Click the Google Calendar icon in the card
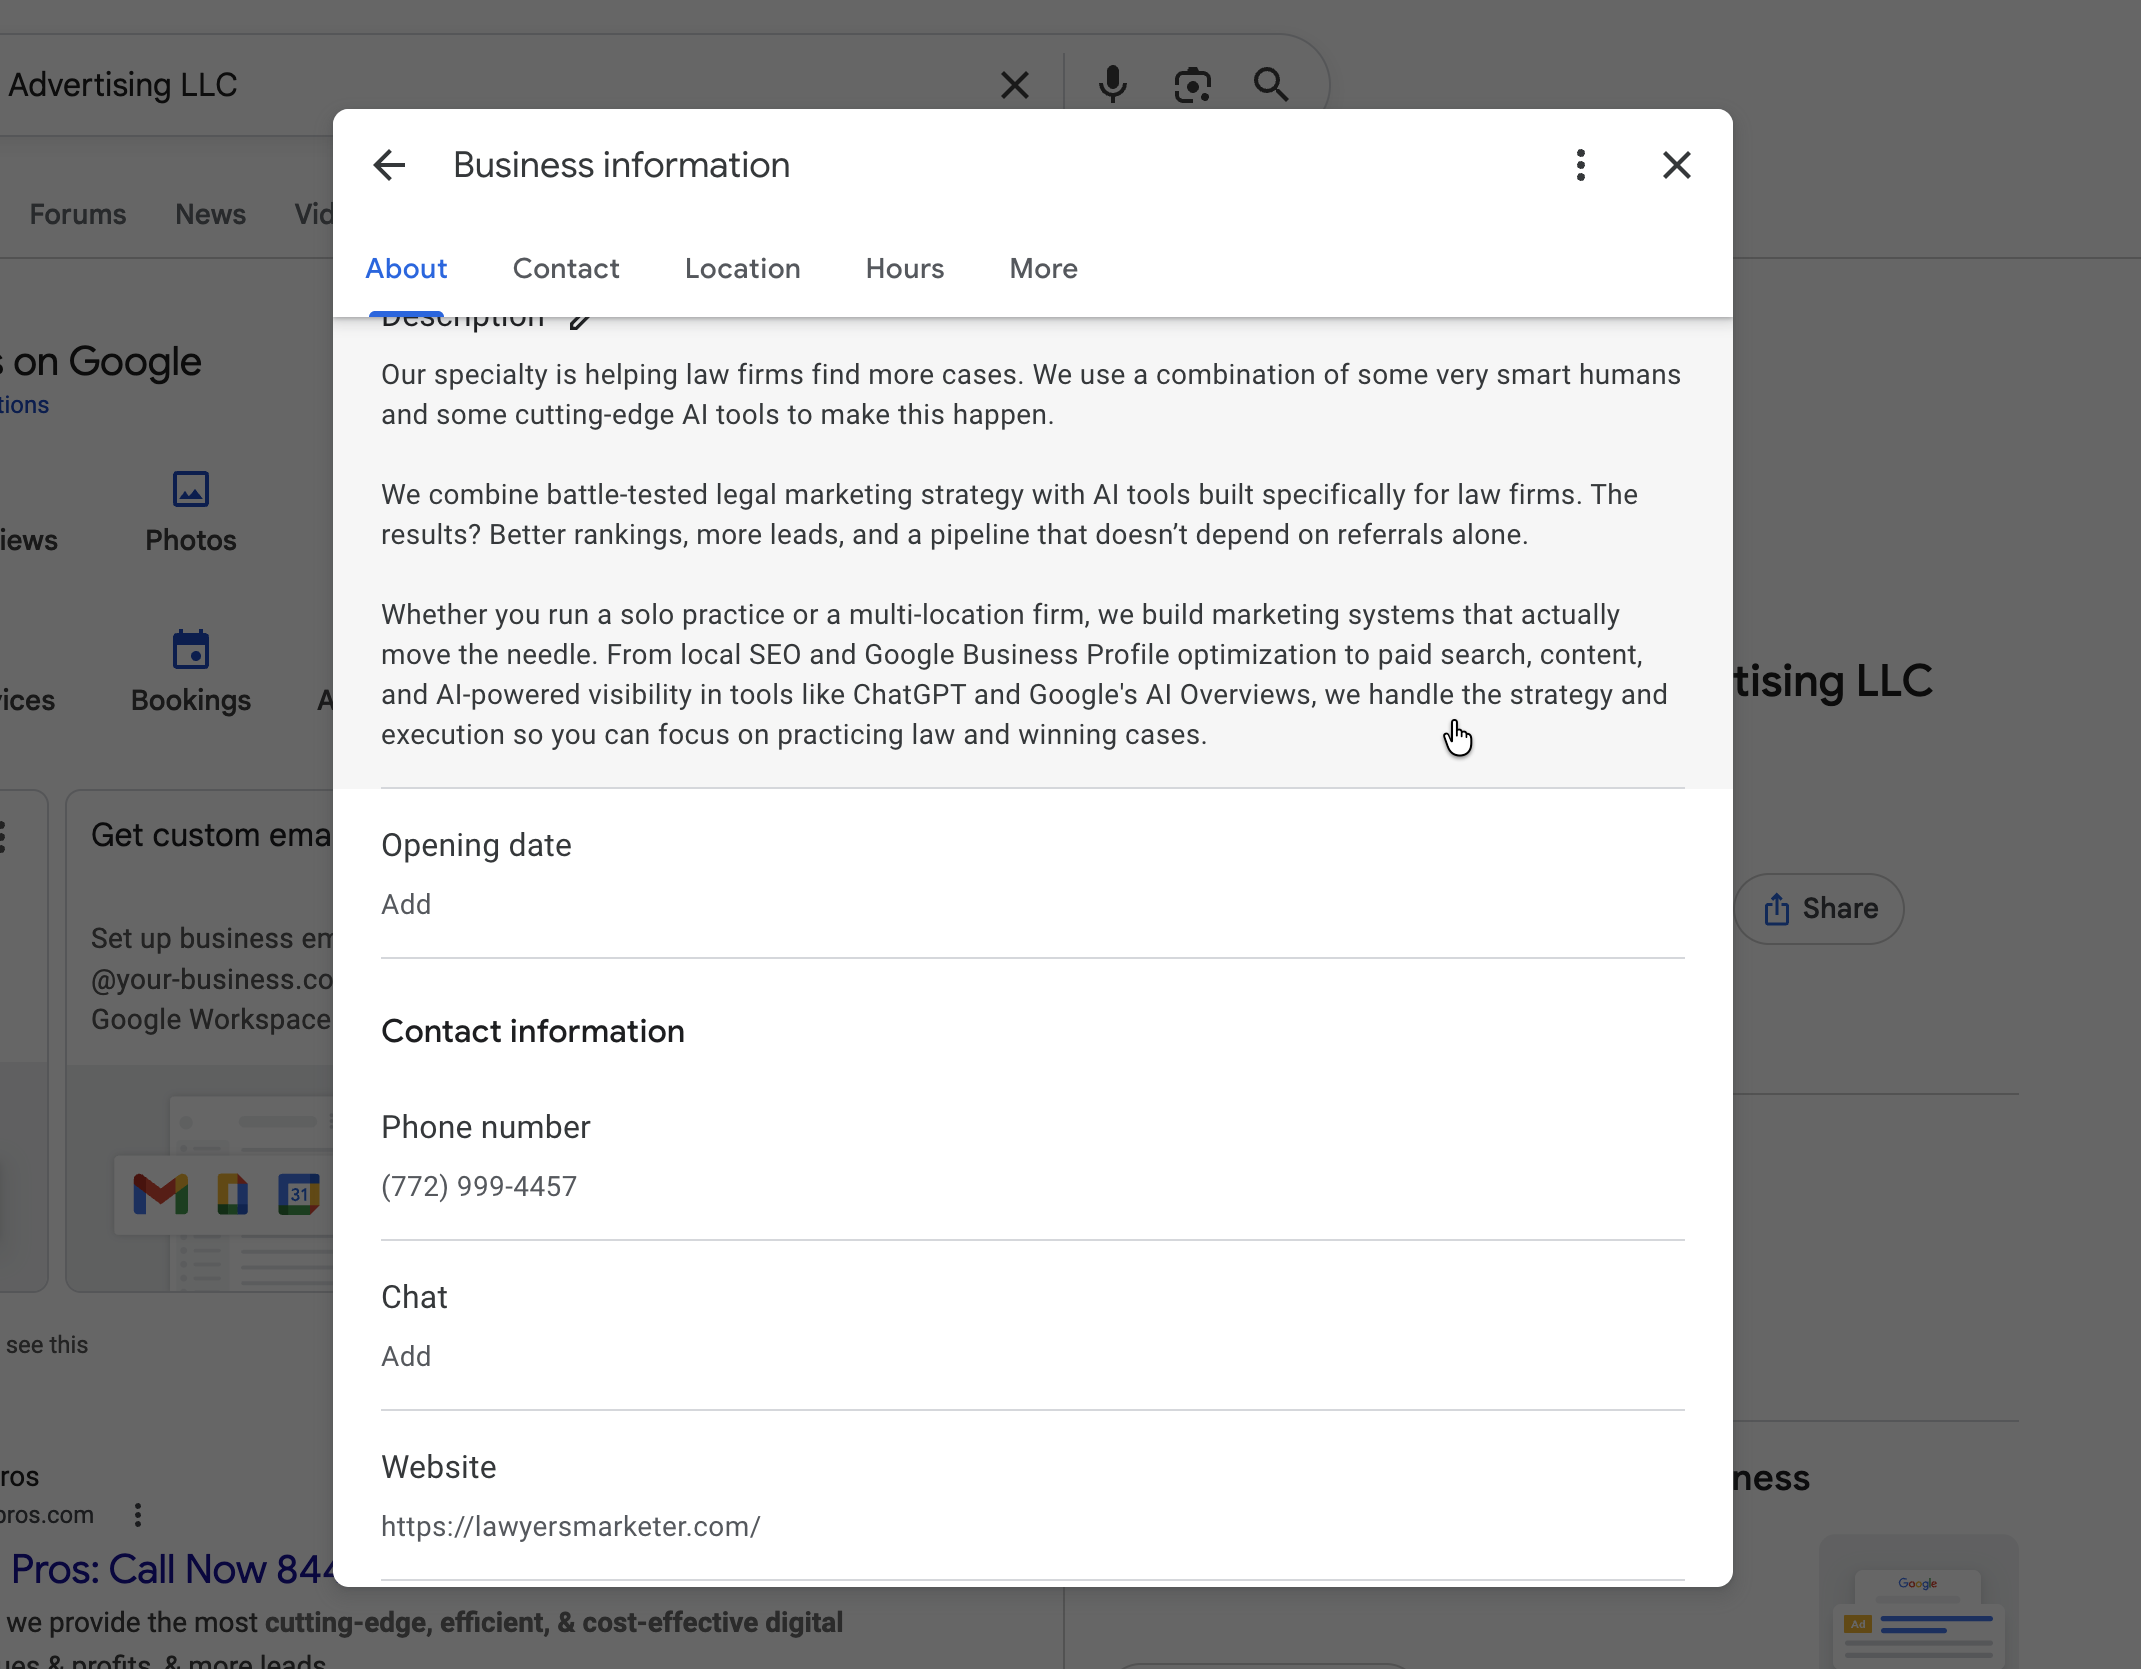2141x1669 pixels. point(298,1194)
